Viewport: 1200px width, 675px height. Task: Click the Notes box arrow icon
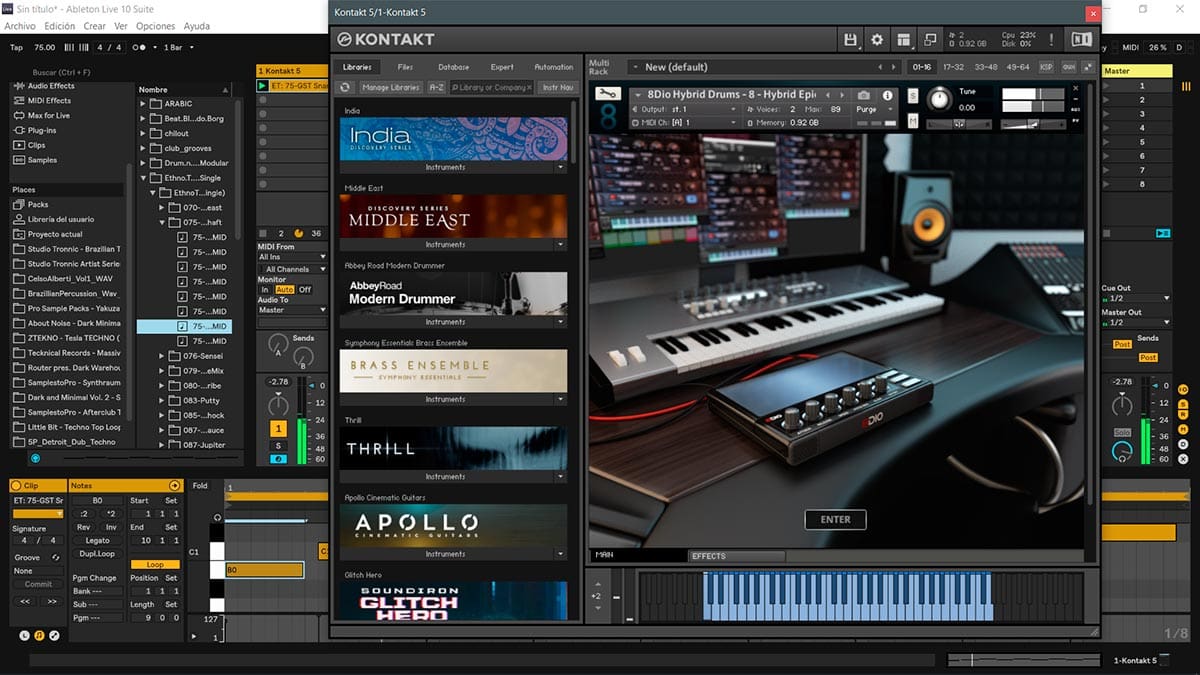pyautogui.click(x=174, y=485)
